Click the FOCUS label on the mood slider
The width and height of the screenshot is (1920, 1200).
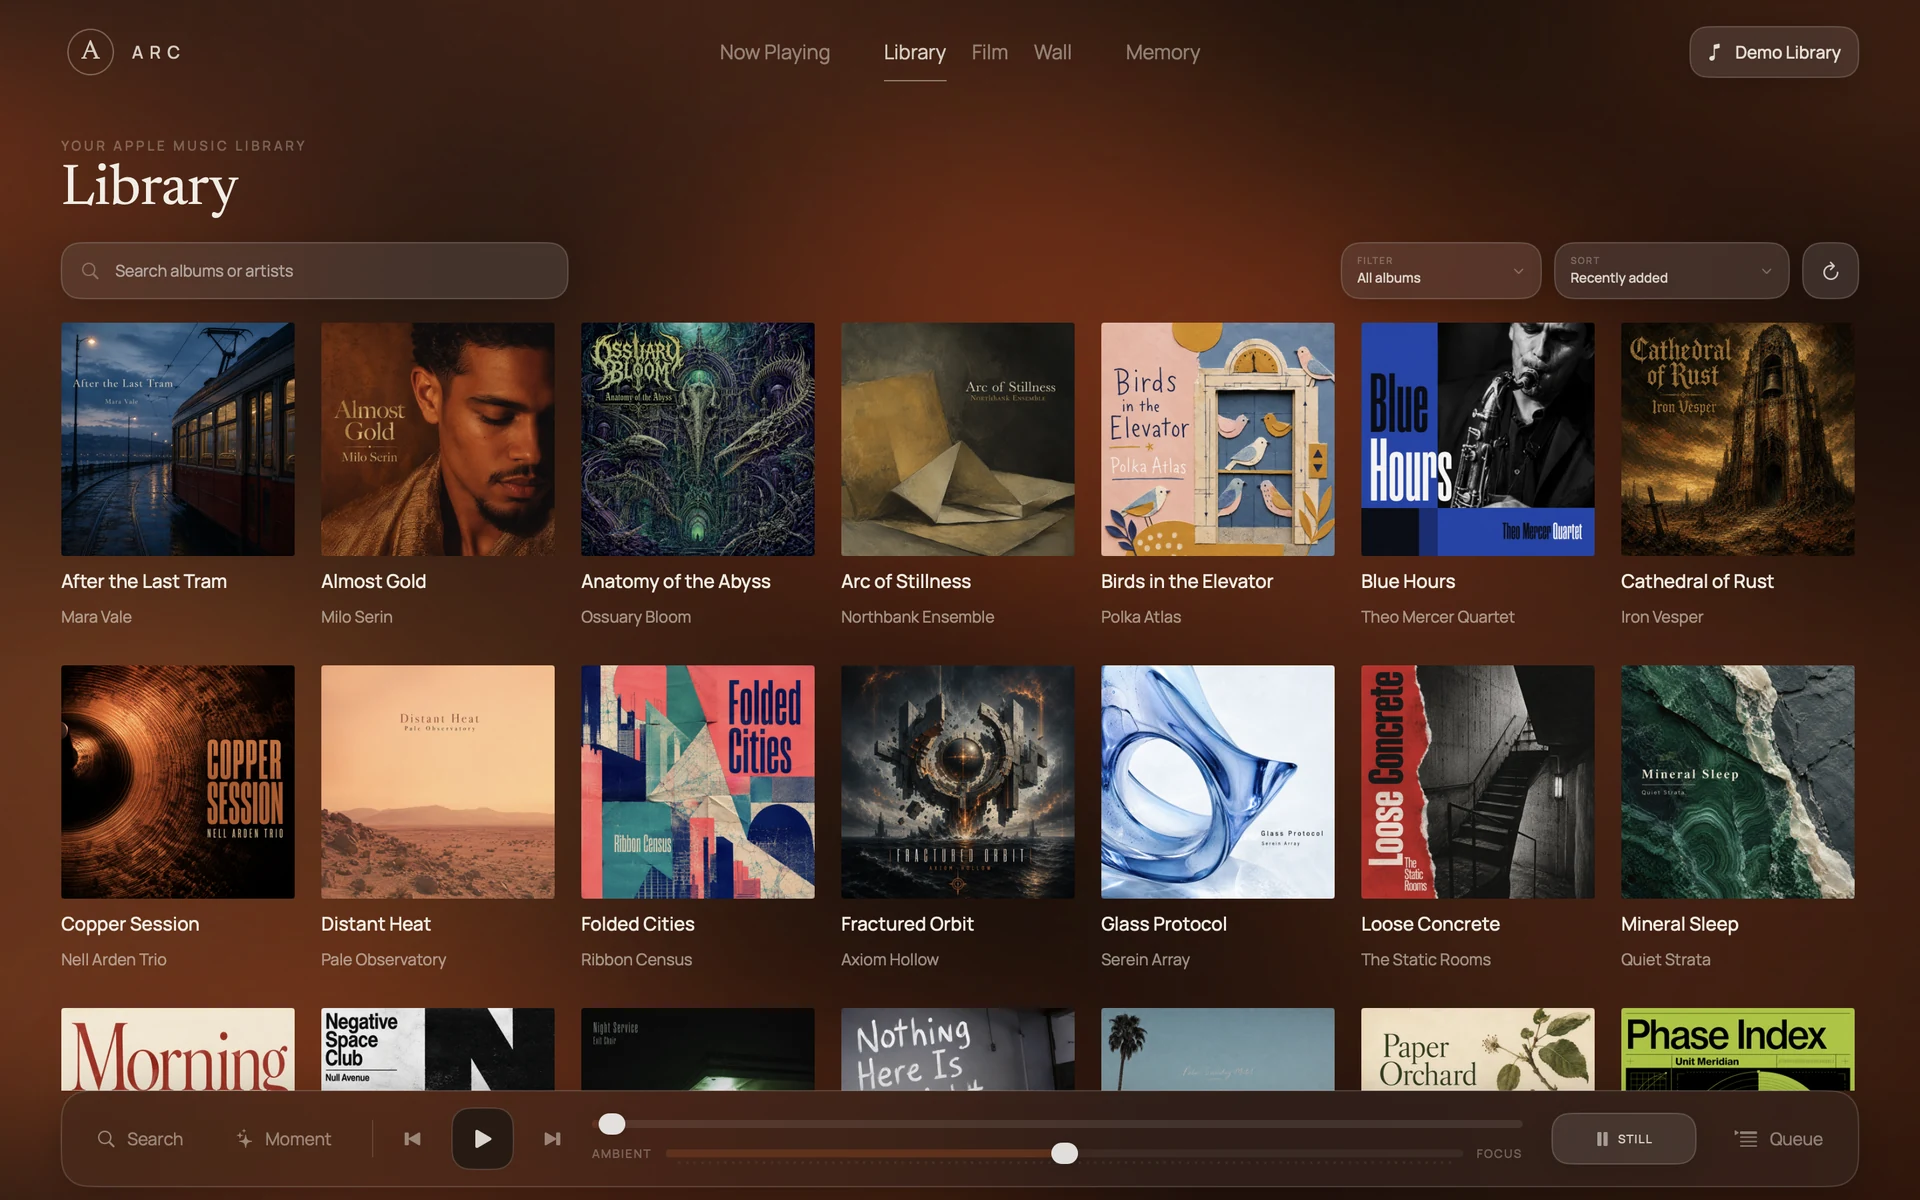(x=1498, y=1154)
